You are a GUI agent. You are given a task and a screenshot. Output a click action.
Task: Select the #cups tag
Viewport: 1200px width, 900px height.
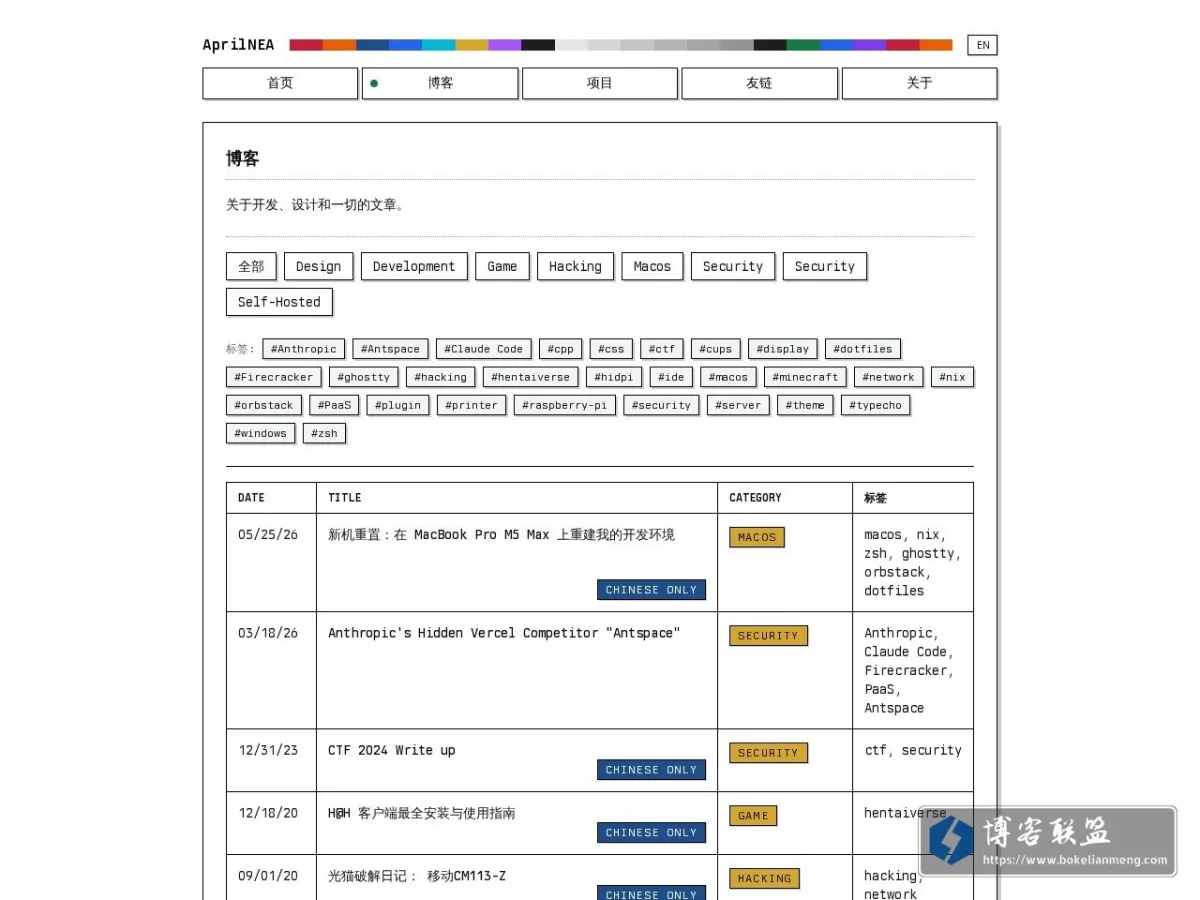point(715,349)
